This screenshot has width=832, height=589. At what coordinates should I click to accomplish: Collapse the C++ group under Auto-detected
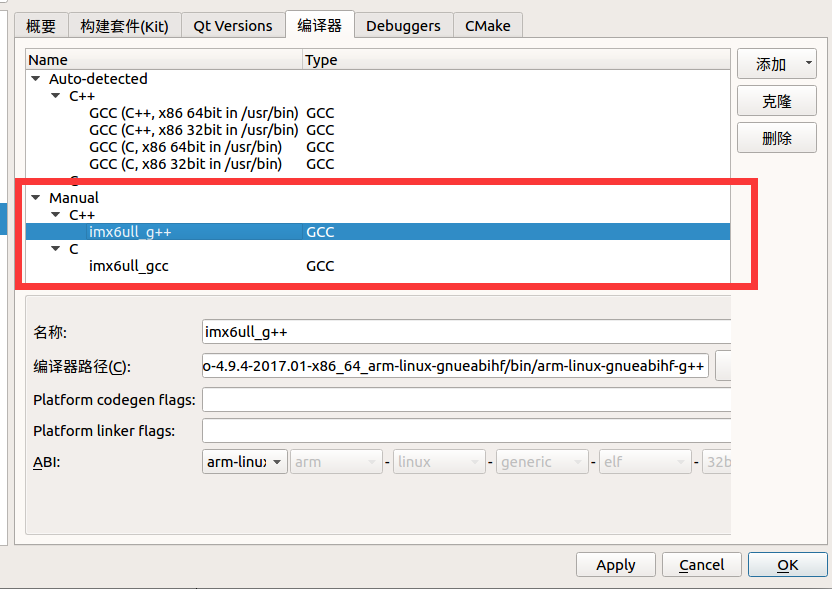56,96
